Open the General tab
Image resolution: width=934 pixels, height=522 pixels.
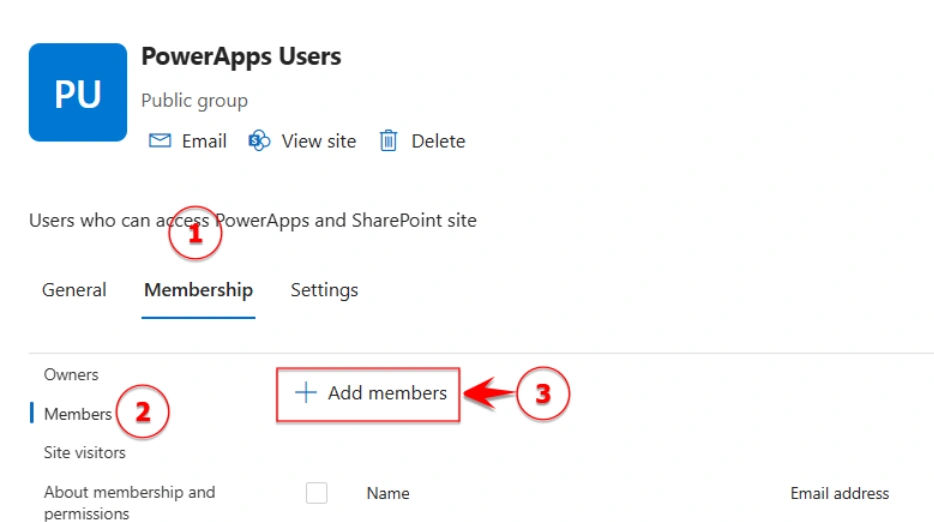tap(74, 290)
